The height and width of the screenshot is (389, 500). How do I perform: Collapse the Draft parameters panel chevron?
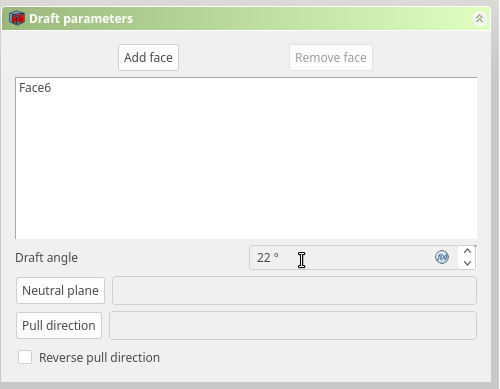(479, 18)
